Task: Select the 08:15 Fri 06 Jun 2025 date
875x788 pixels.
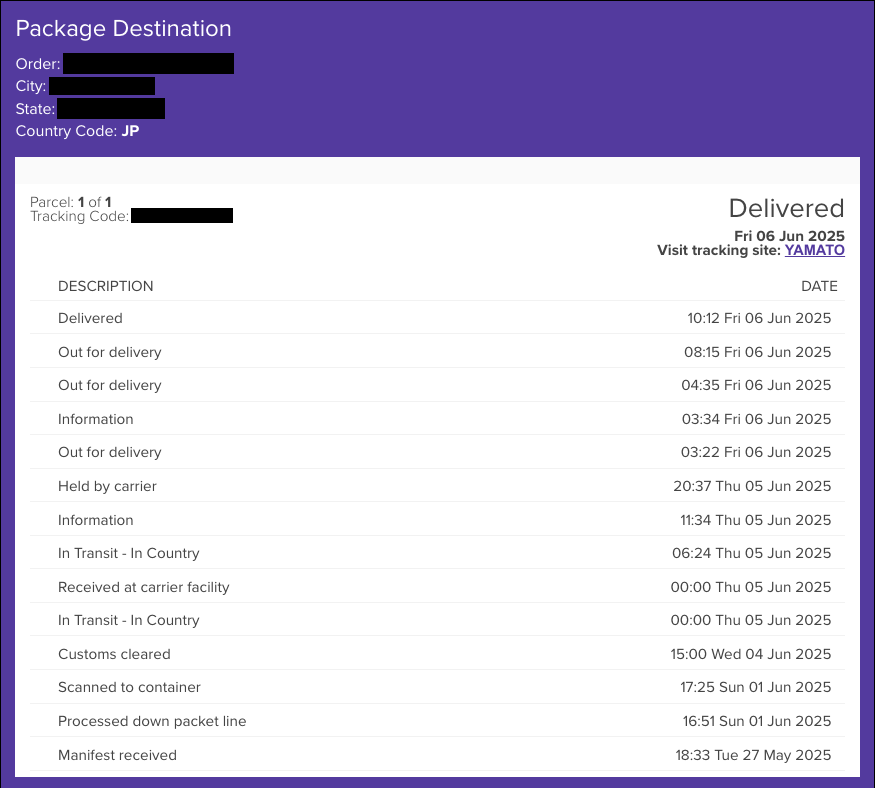Action: point(758,352)
